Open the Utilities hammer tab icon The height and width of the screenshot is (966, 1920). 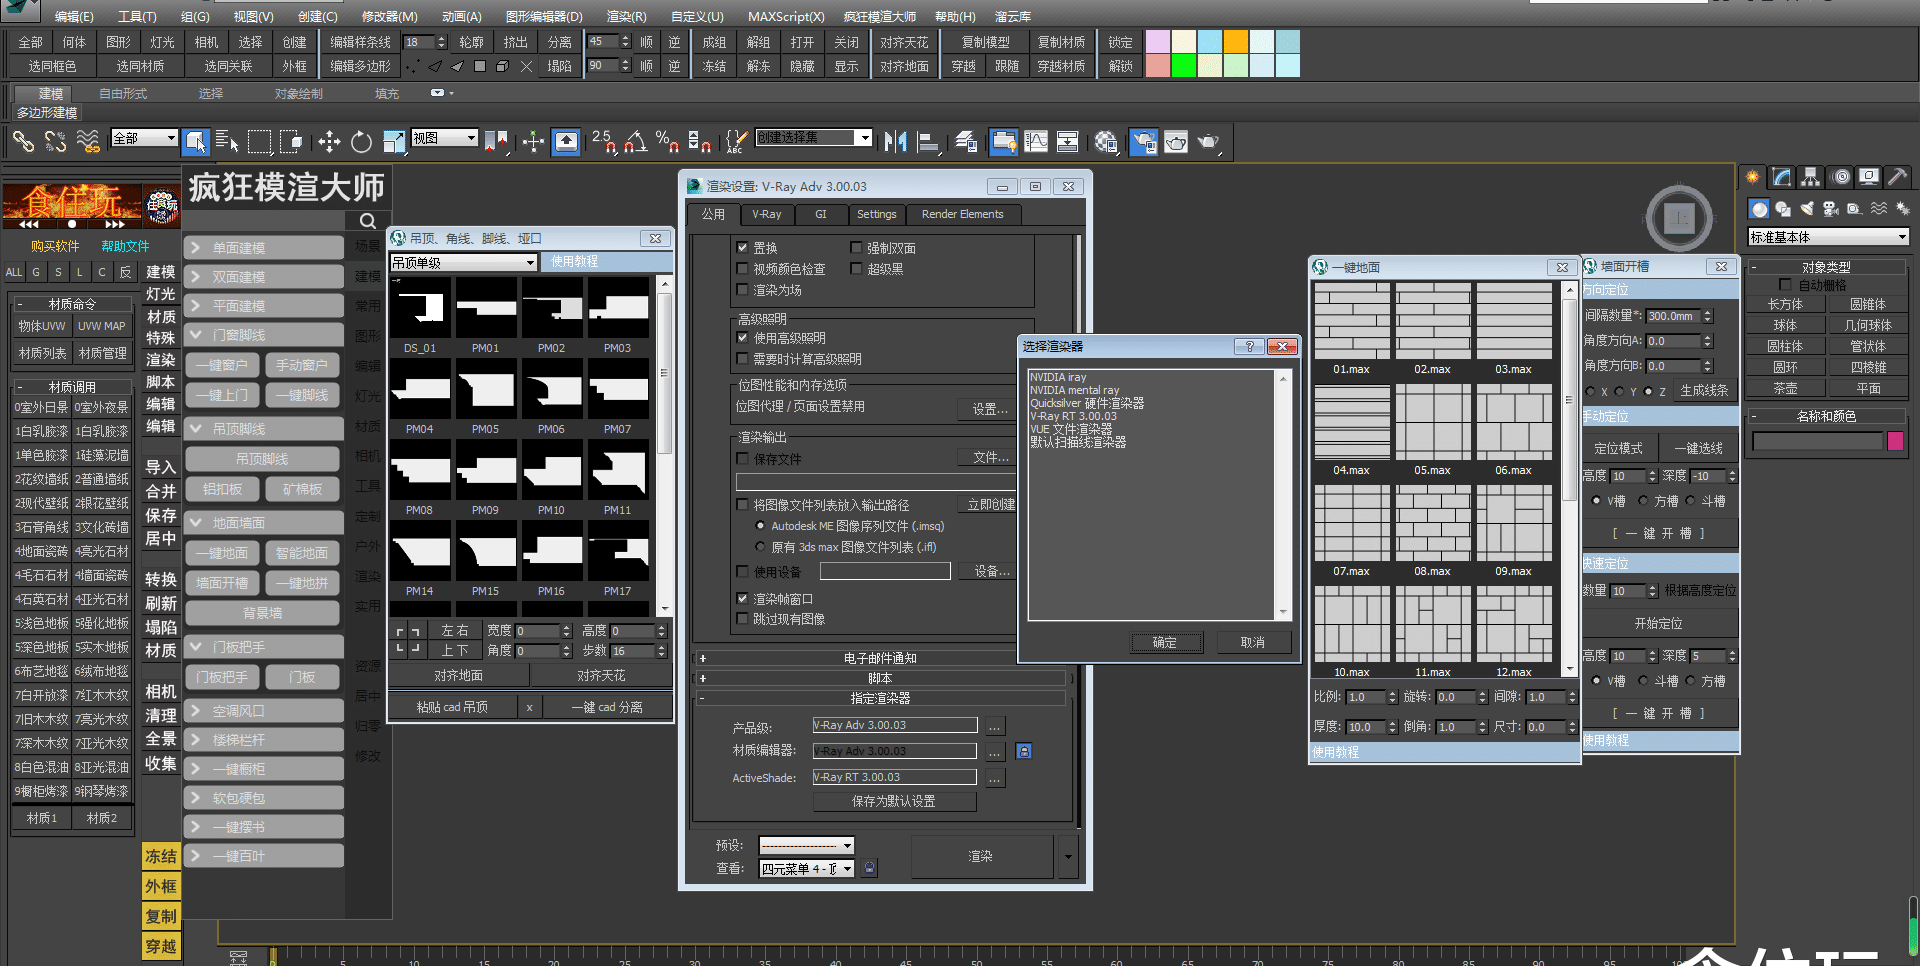[1898, 177]
